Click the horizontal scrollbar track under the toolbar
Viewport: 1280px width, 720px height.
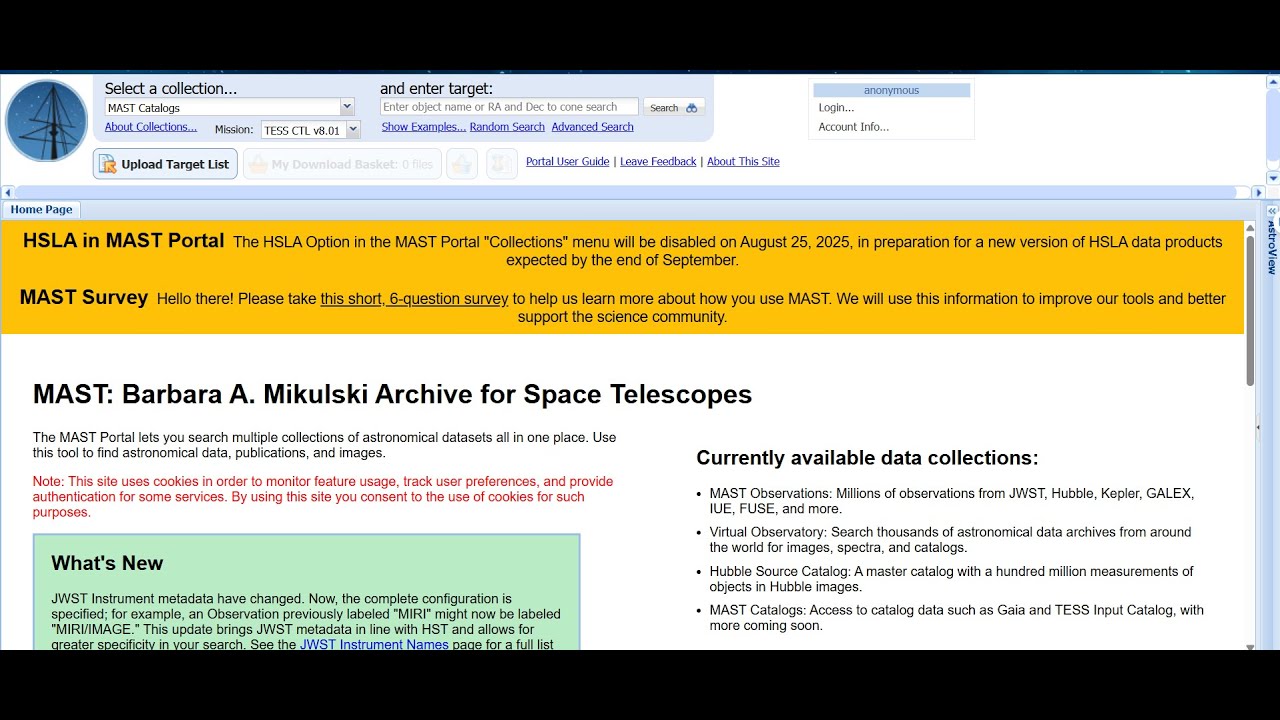point(633,192)
